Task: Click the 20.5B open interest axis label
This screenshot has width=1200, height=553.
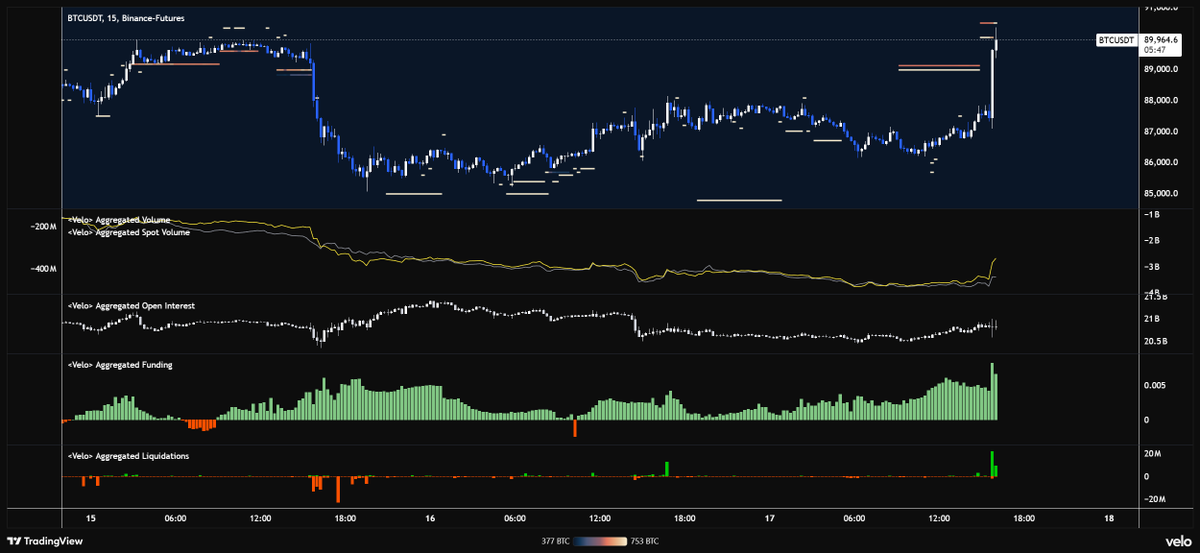Action: coord(1156,342)
